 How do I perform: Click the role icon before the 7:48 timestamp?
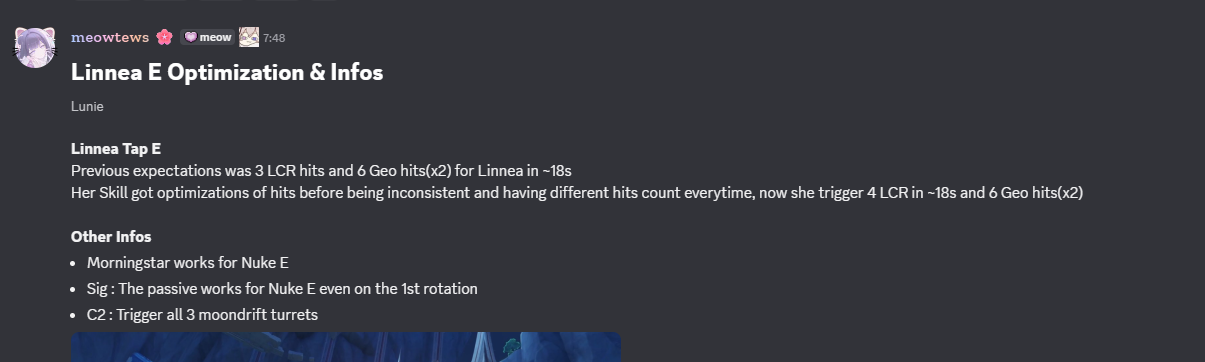pyautogui.click(x=249, y=37)
